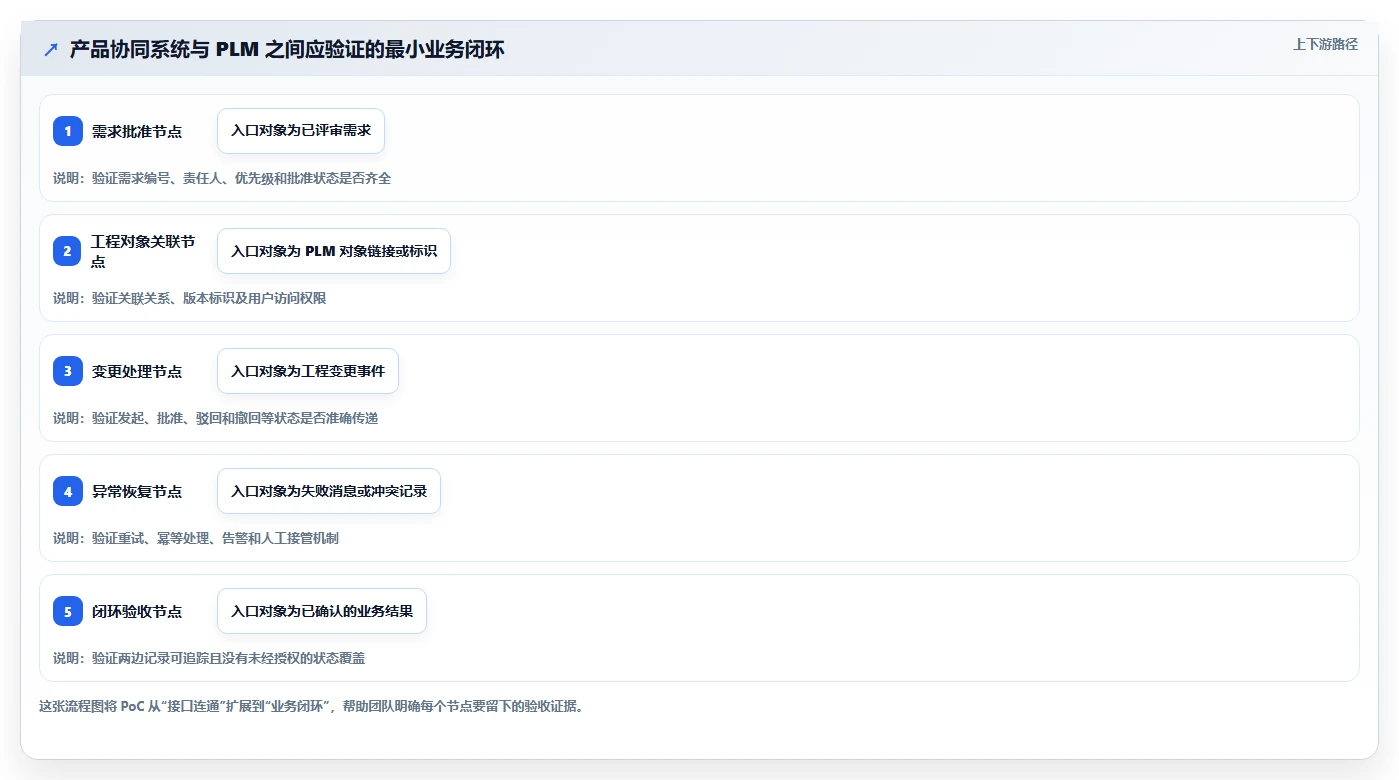Select the 入口对象为失败消息或冲突记录 pill
The height and width of the screenshot is (780, 1399).
[x=329, y=491]
